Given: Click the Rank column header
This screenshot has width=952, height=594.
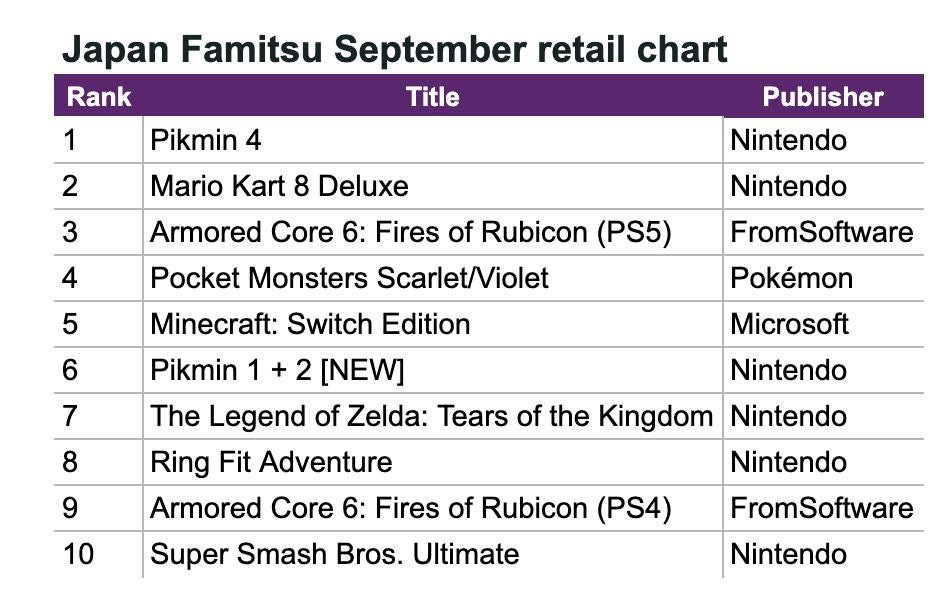Looking at the screenshot, I should pyautogui.click(x=99, y=97).
